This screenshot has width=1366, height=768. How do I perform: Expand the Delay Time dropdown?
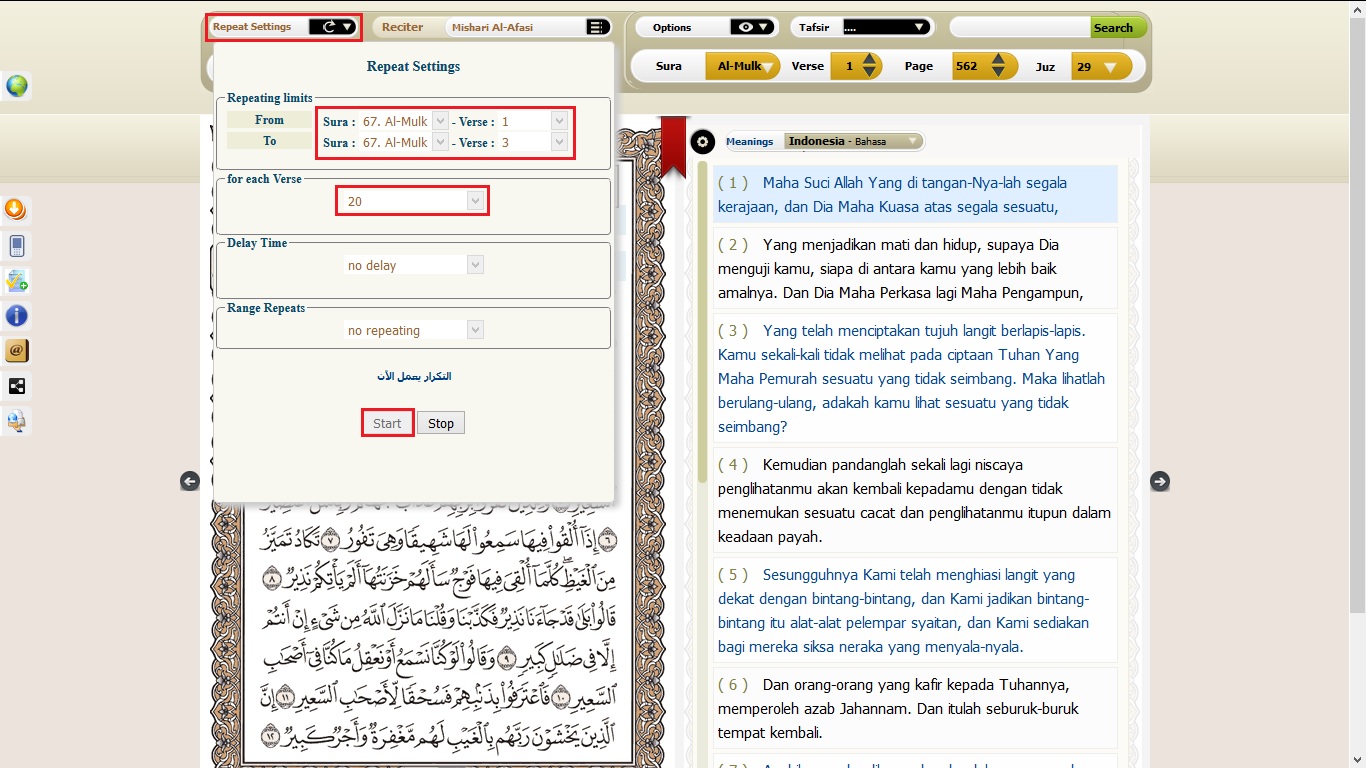tap(476, 264)
